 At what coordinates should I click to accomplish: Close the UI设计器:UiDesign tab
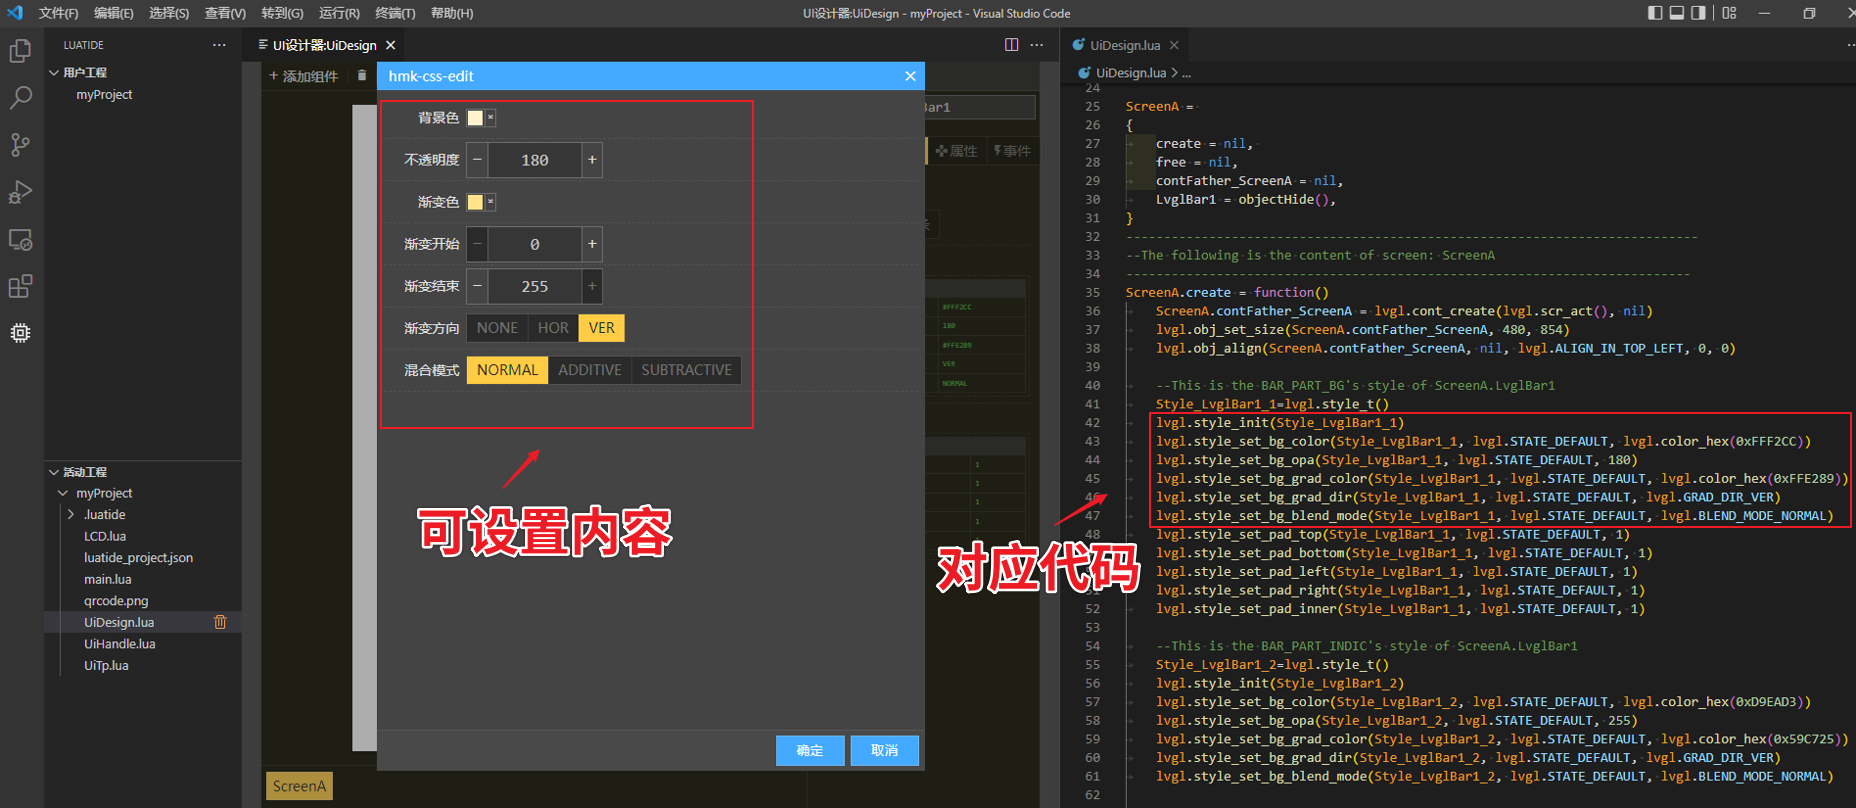391,45
